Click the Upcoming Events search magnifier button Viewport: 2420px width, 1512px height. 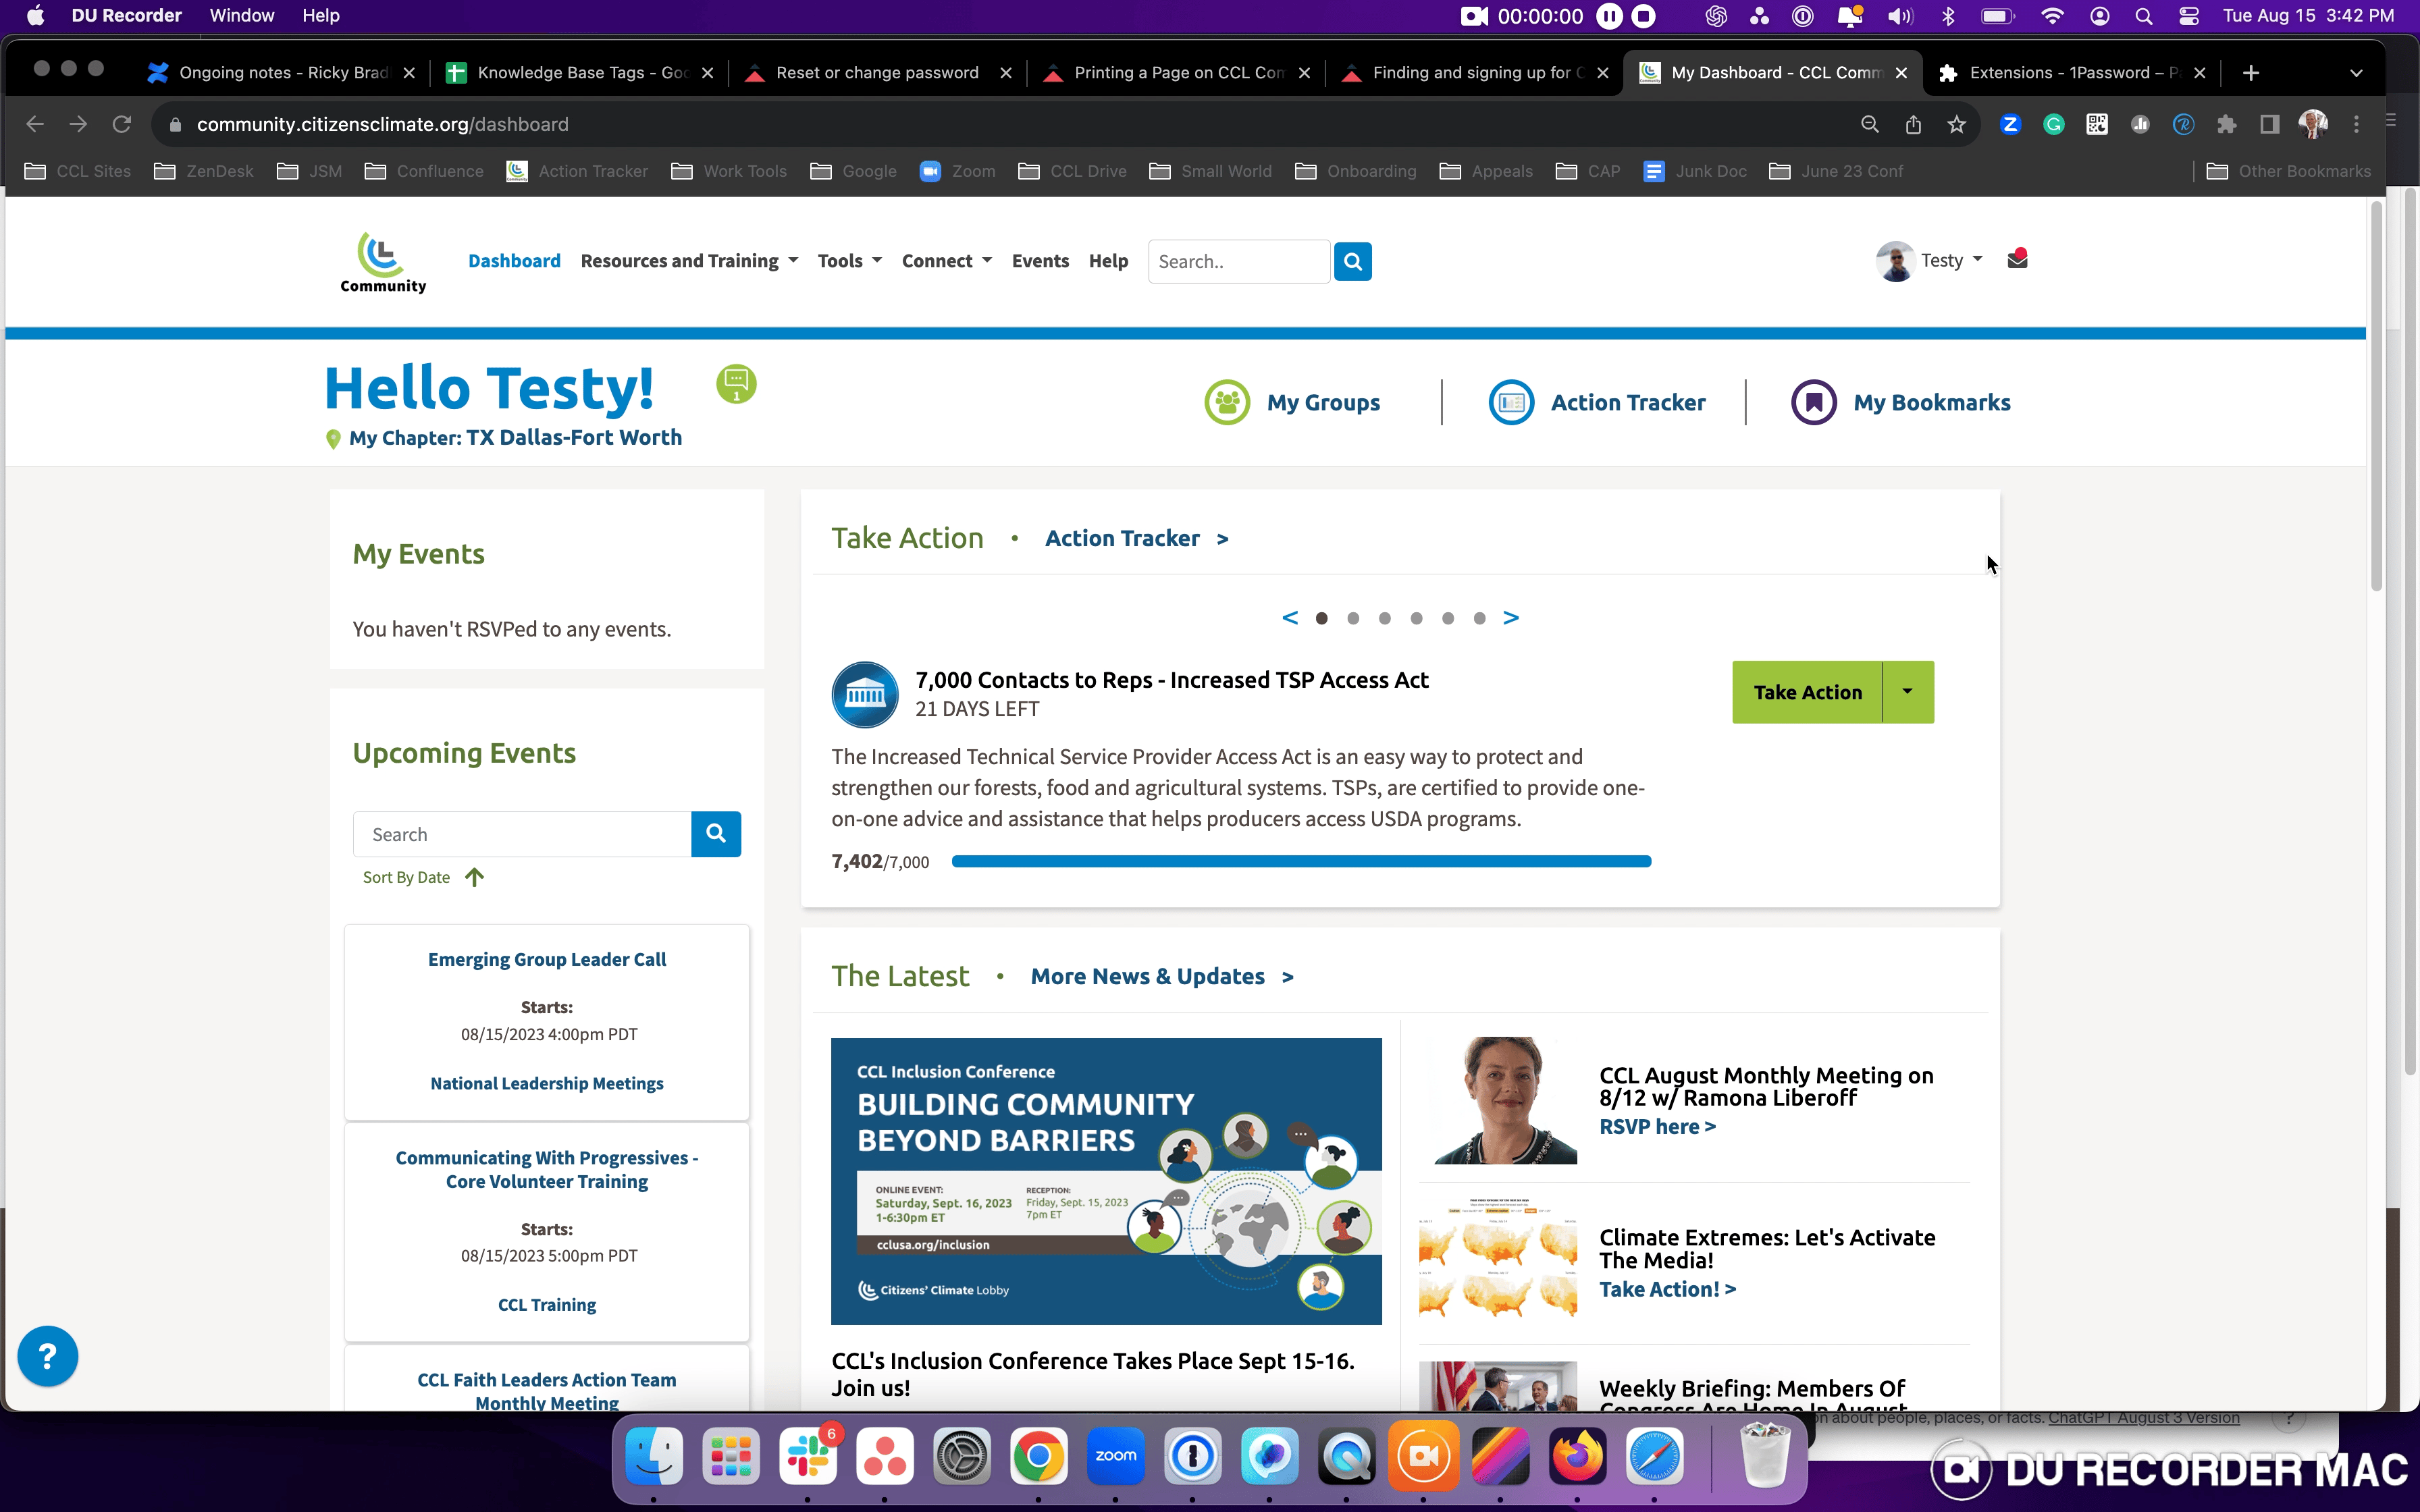716,834
